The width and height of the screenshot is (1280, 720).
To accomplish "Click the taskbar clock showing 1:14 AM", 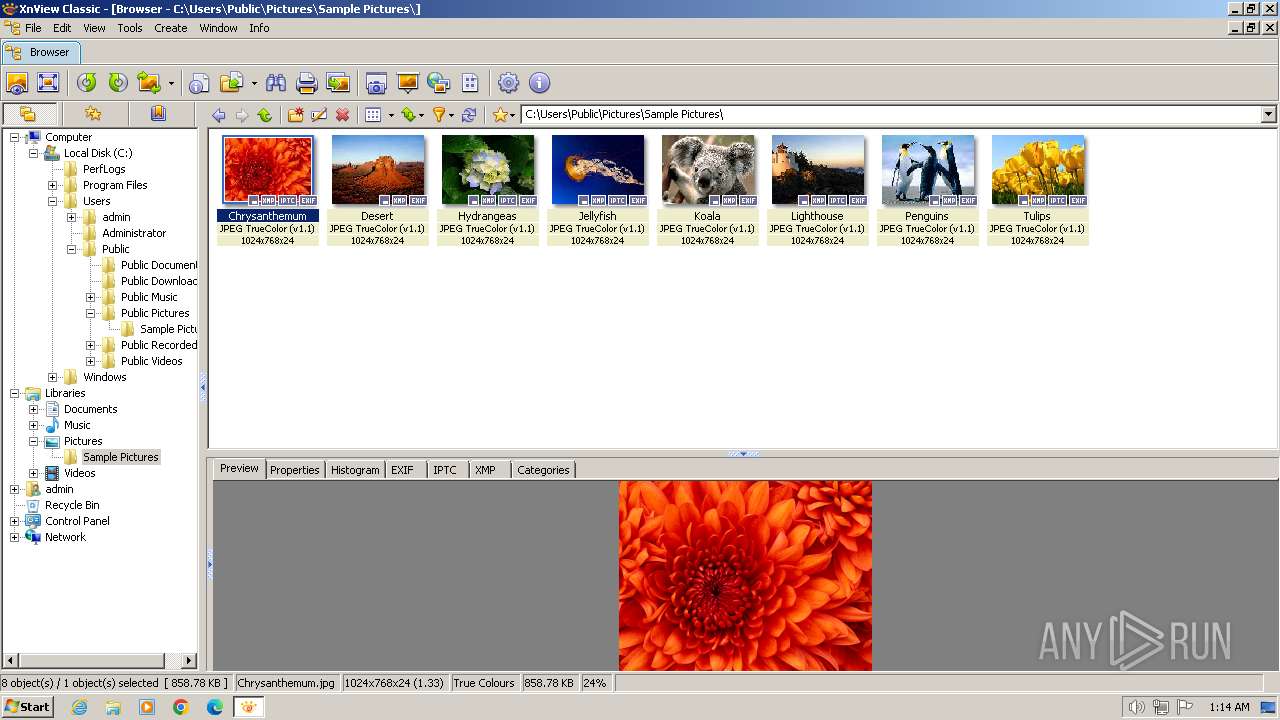I will click(1229, 707).
